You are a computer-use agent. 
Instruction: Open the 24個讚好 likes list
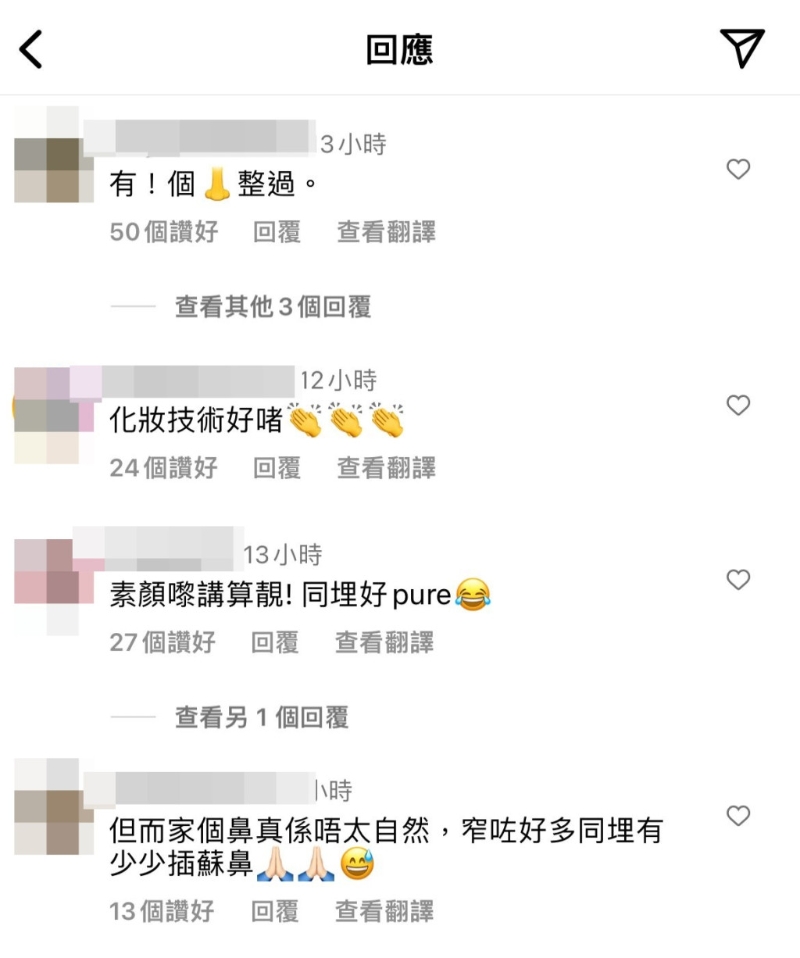click(164, 468)
